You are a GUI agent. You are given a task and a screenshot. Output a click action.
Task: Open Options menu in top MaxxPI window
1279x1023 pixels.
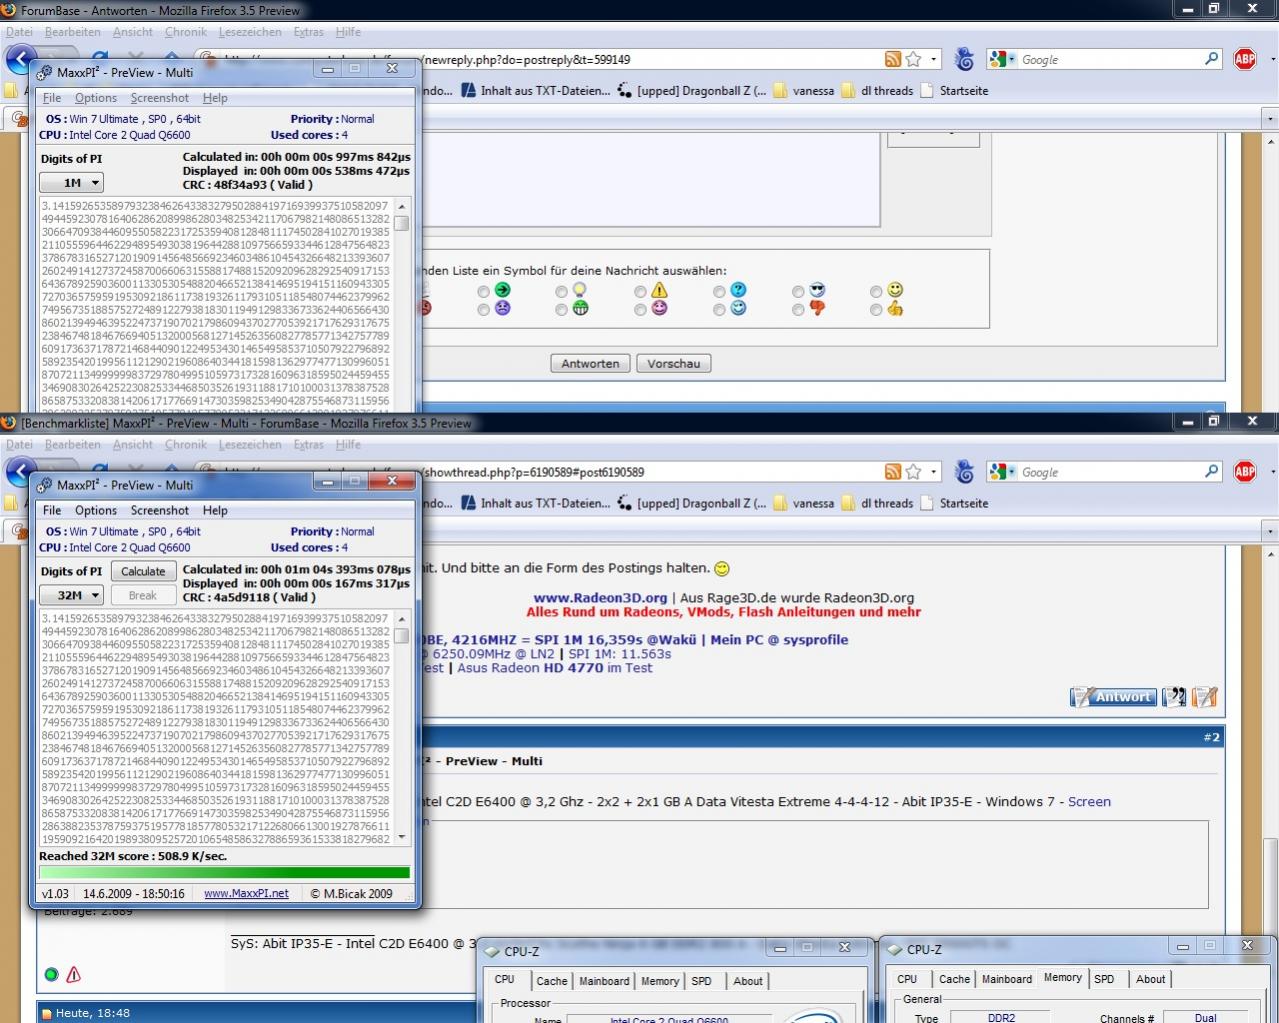coord(96,98)
